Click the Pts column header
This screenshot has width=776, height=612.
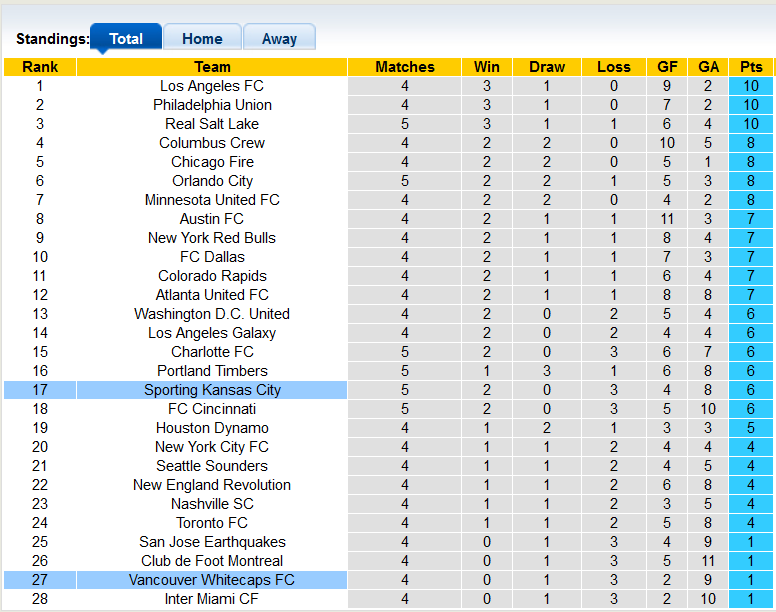point(751,67)
